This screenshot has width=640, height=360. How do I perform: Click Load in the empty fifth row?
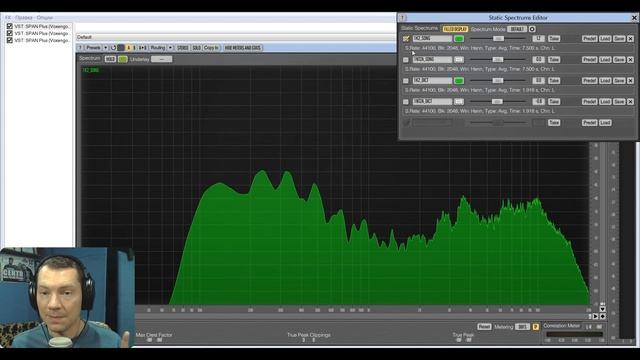point(605,122)
